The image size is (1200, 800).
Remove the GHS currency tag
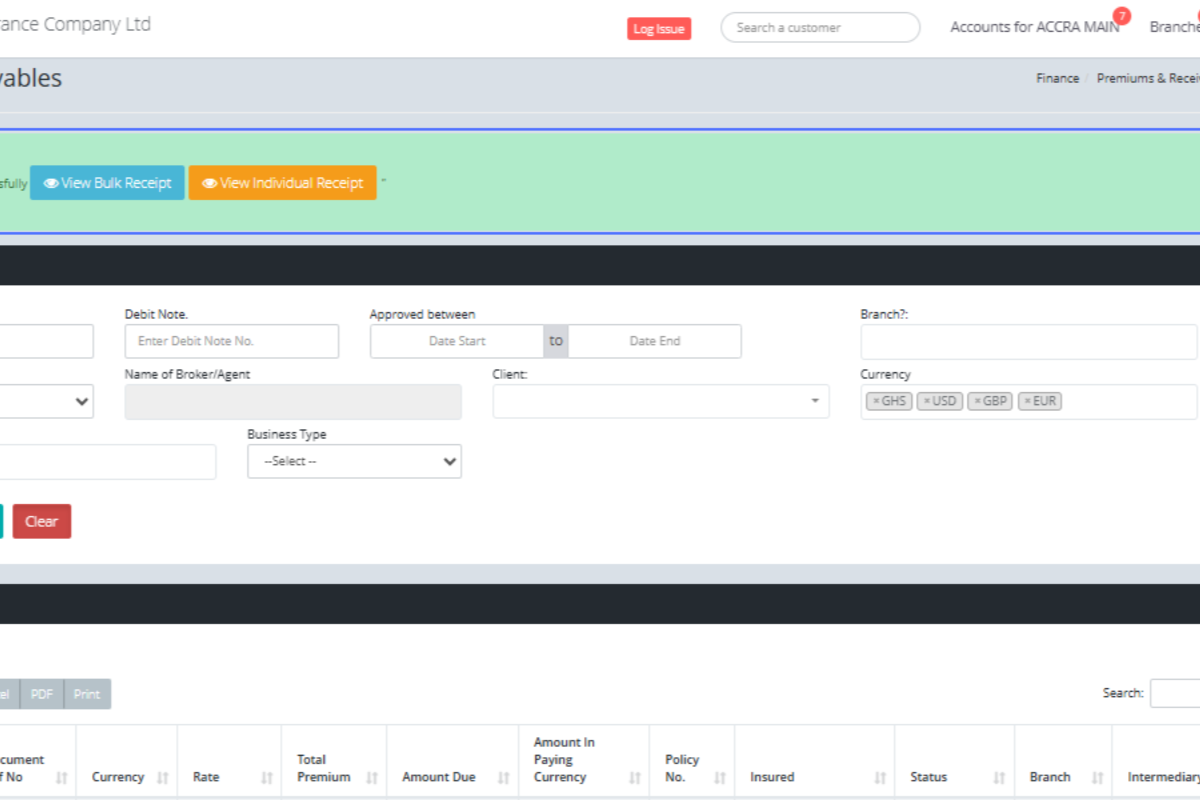[876, 401]
